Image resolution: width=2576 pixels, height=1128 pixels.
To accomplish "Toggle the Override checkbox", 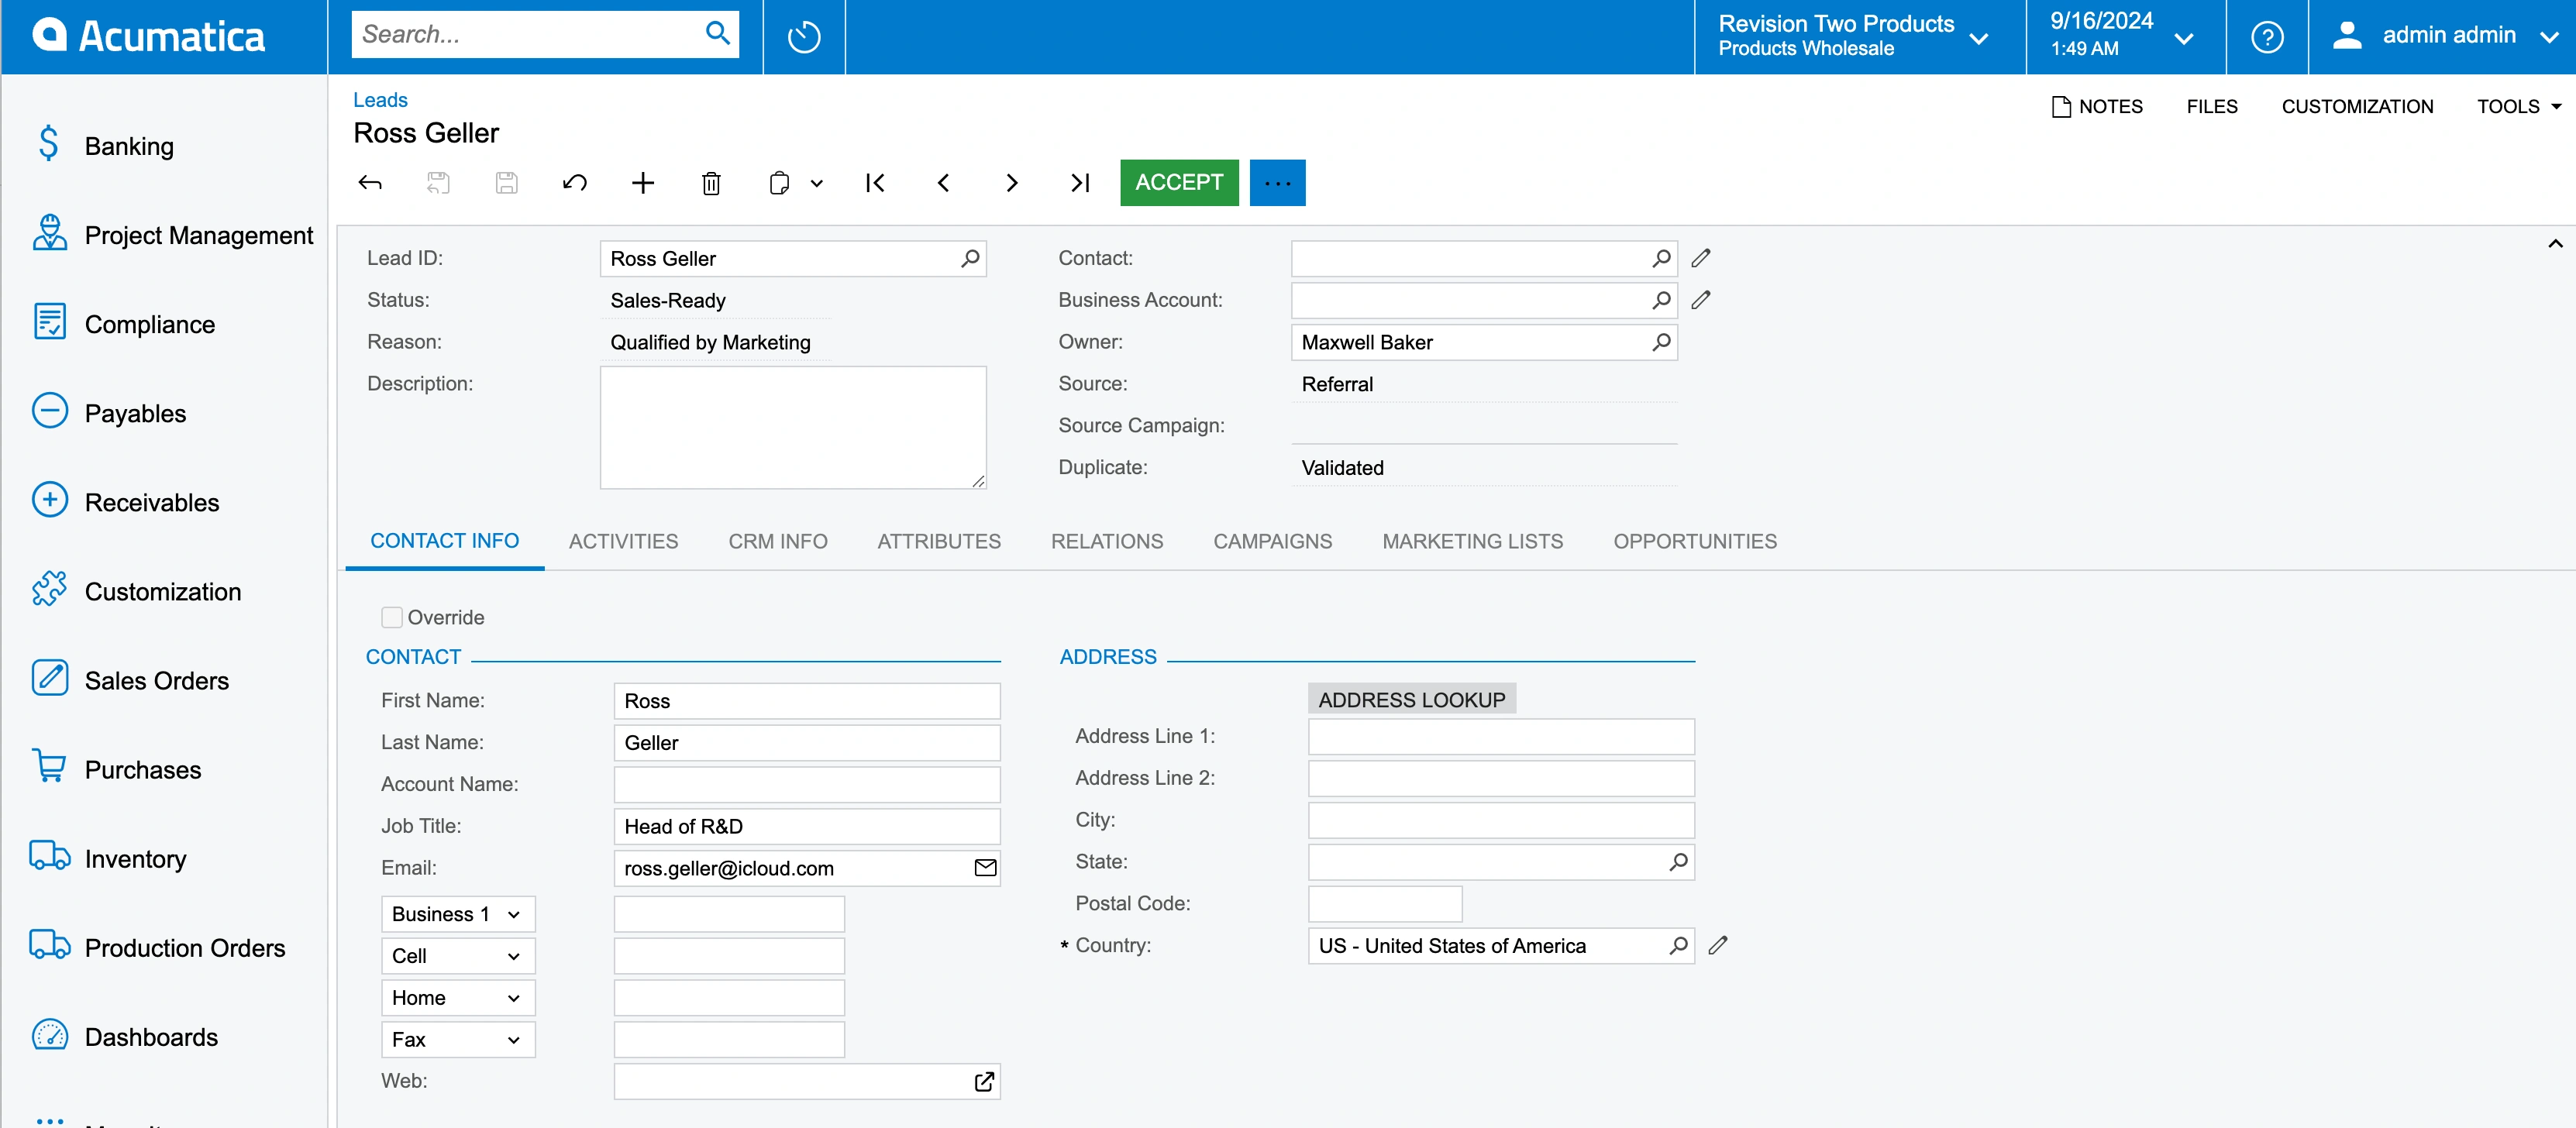I will (x=393, y=617).
